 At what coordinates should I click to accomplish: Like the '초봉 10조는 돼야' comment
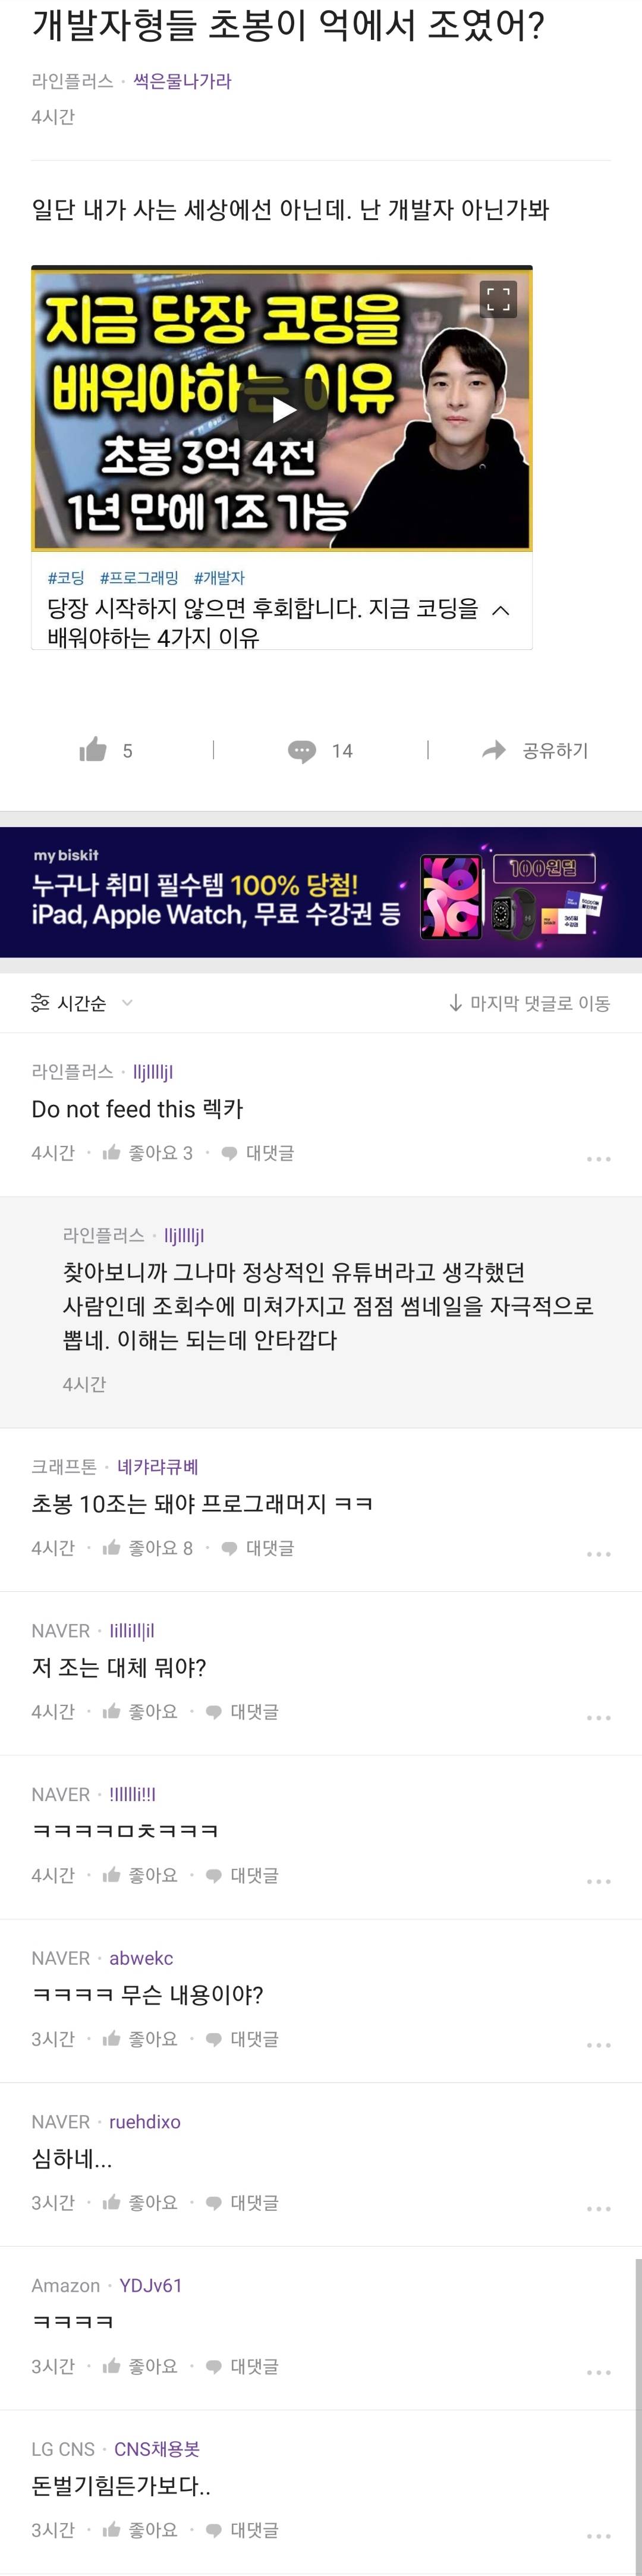[x=148, y=1548]
